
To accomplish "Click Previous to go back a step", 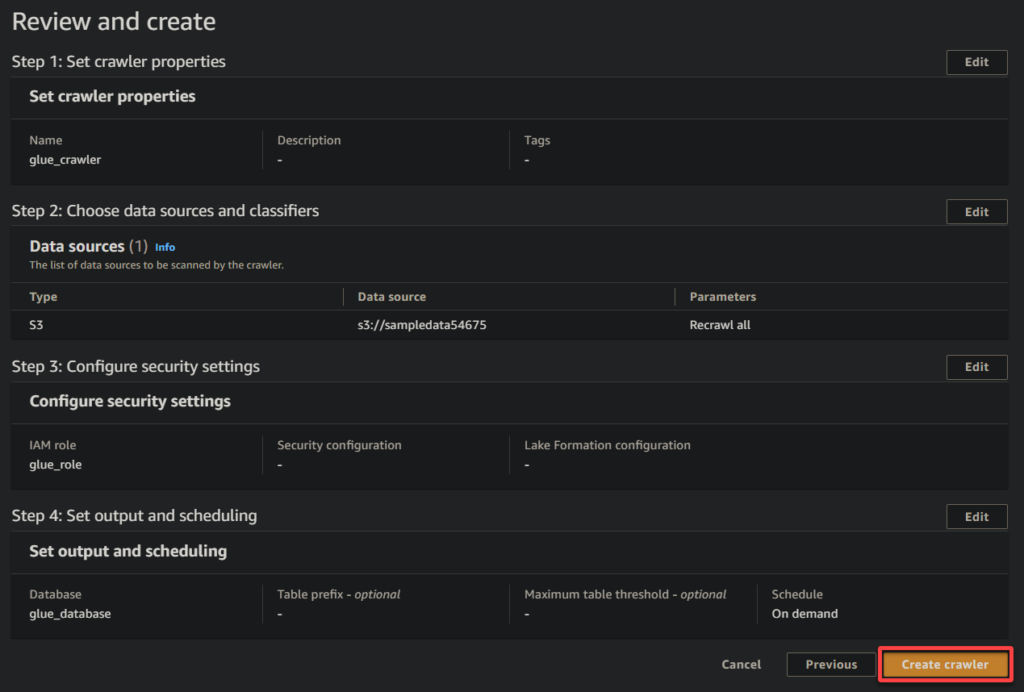I will [x=831, y=664].
